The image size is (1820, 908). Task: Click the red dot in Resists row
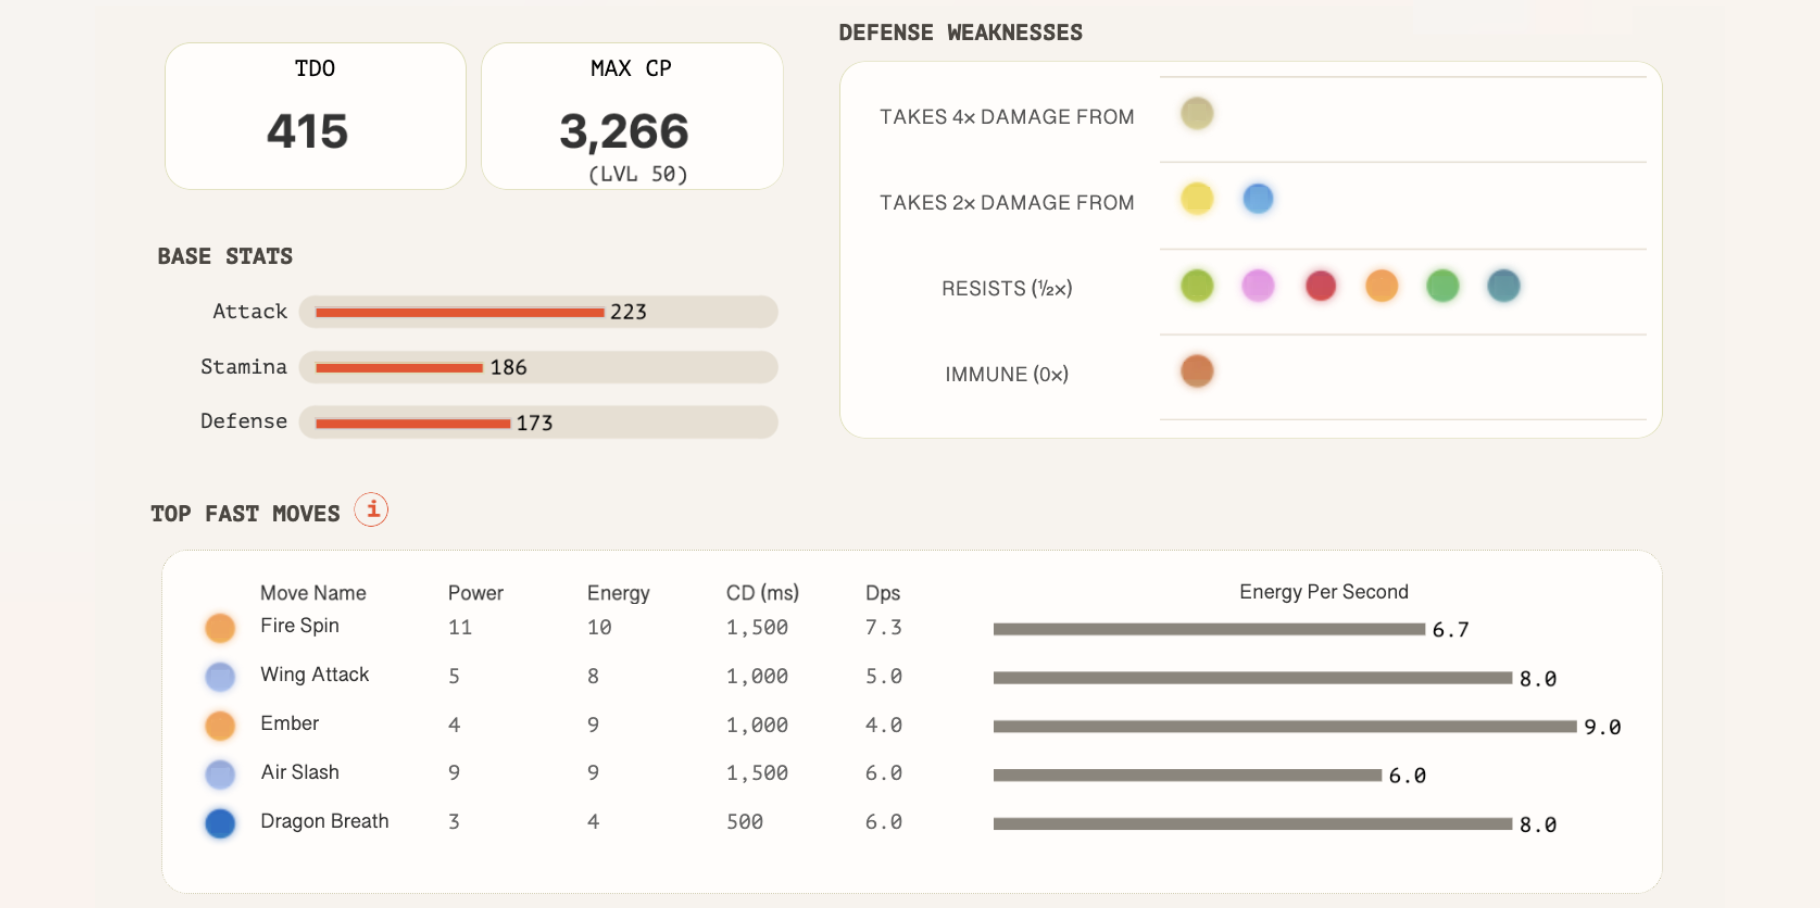point(1320,286)
